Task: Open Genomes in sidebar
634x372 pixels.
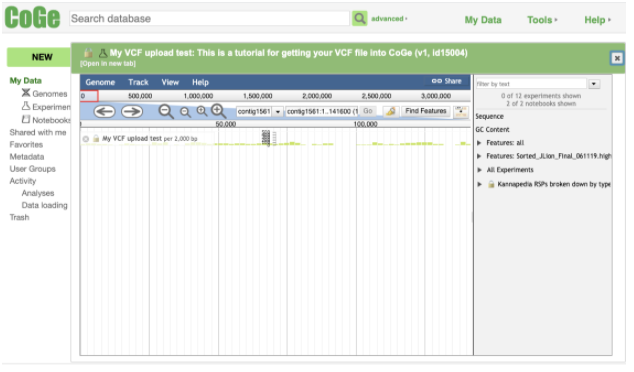Action: pyautogui.click(x=50, y=93)
